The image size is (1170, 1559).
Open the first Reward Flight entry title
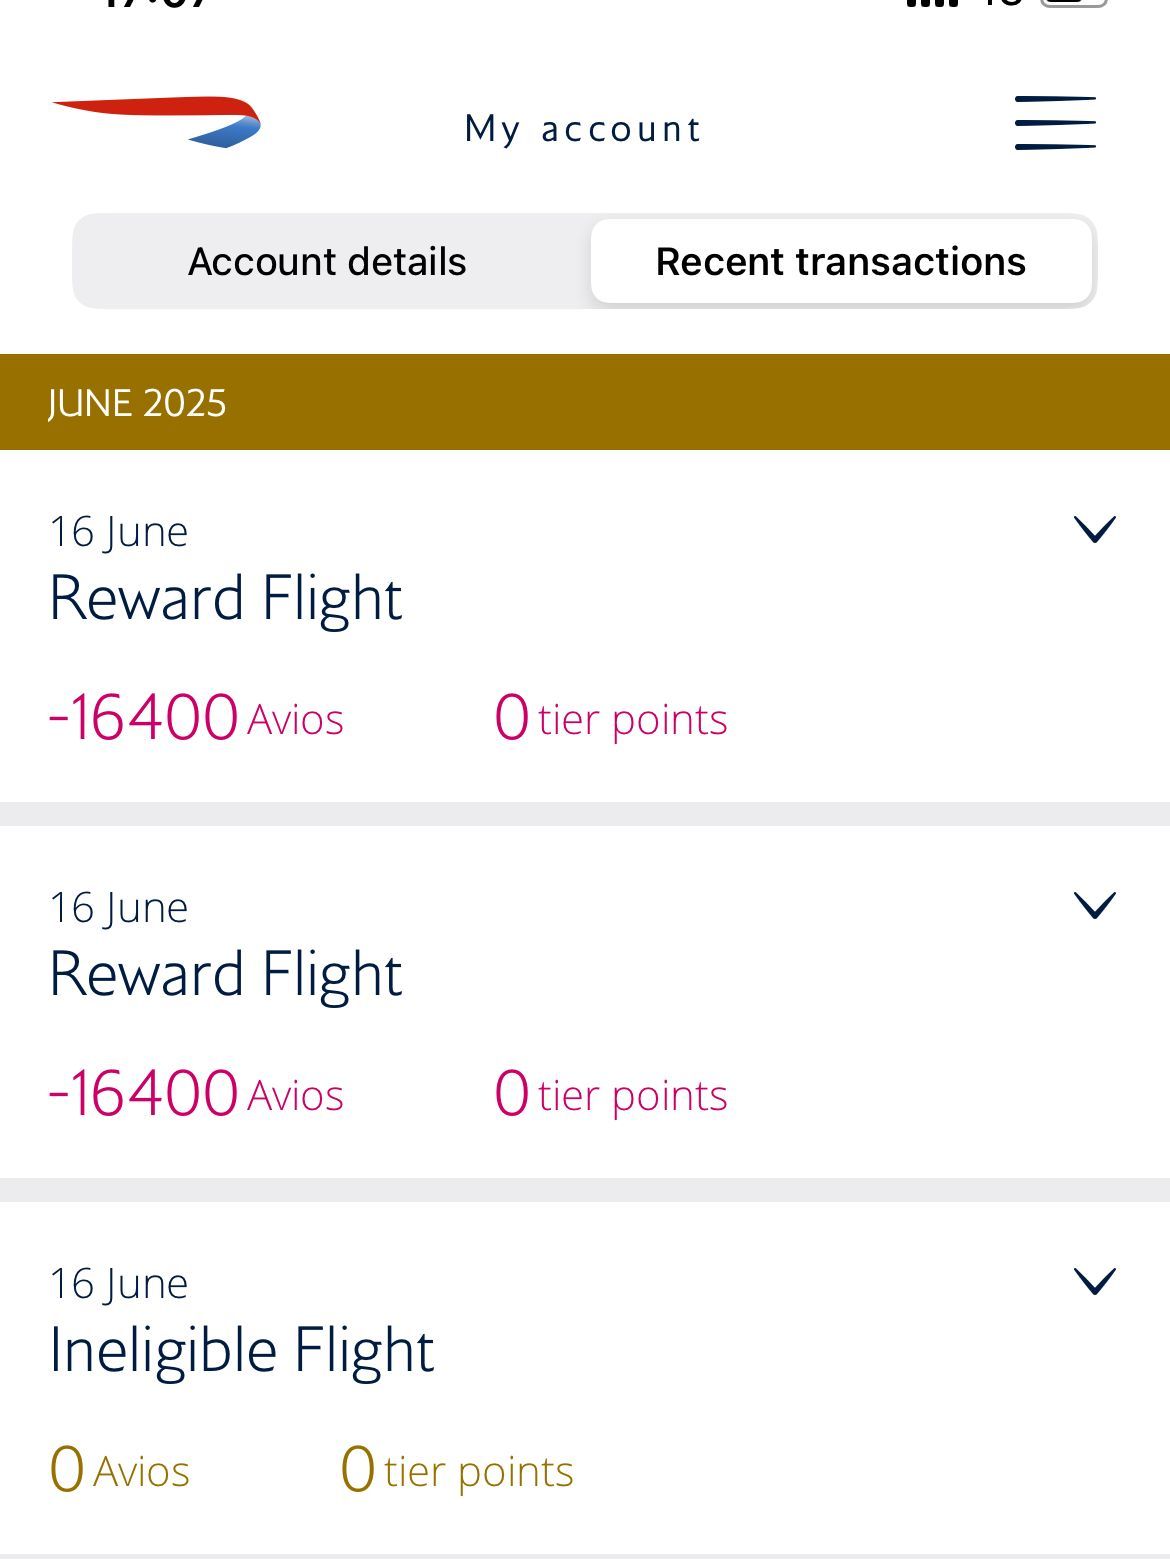pyautogui.click(x=226, y=598)
